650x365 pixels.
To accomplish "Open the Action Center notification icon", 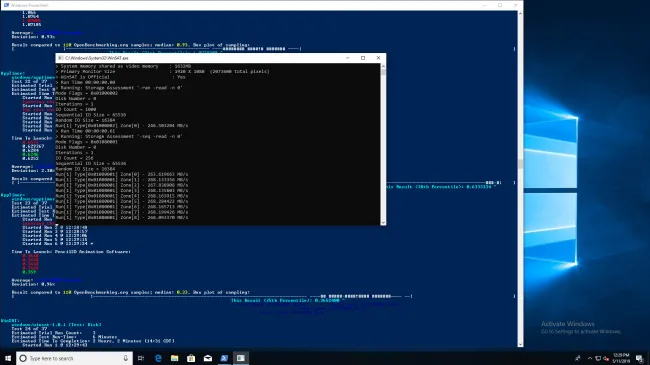I will click(x=640, y=358).
